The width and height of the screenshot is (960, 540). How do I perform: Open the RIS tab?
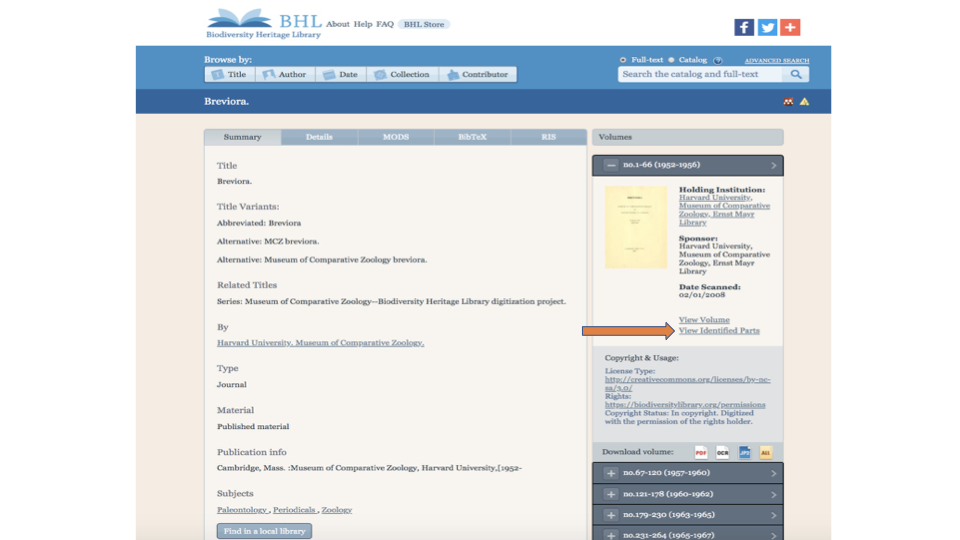549,137
